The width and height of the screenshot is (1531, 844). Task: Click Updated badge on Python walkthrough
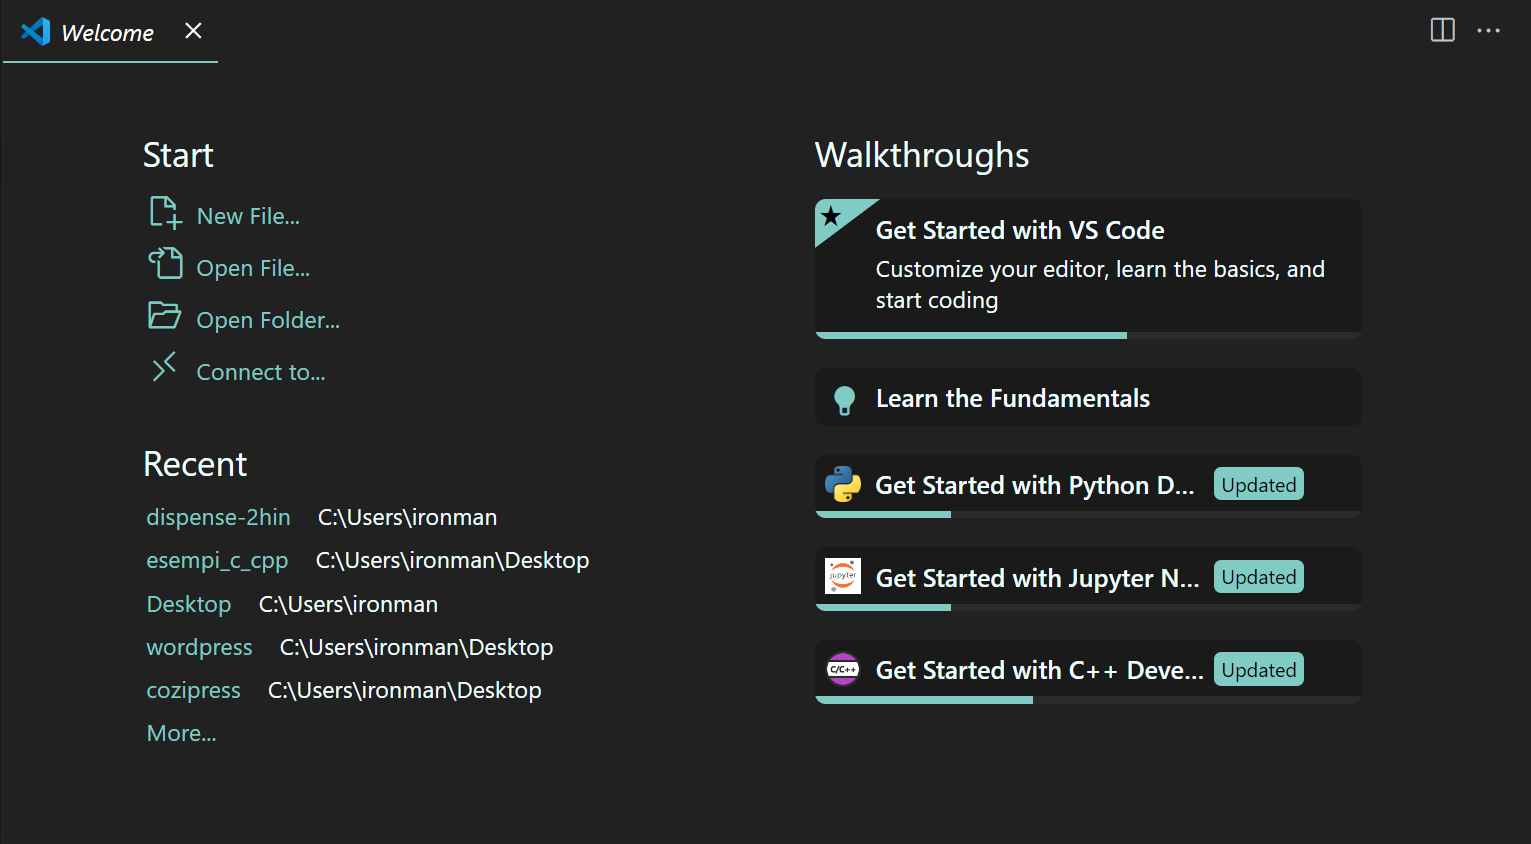1258,485
